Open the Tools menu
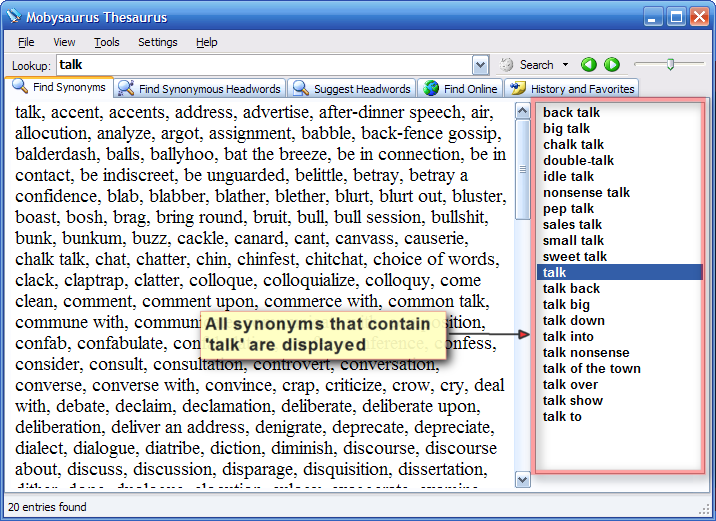This screenshot has width=716, height=521. click(x=106, y=42)
